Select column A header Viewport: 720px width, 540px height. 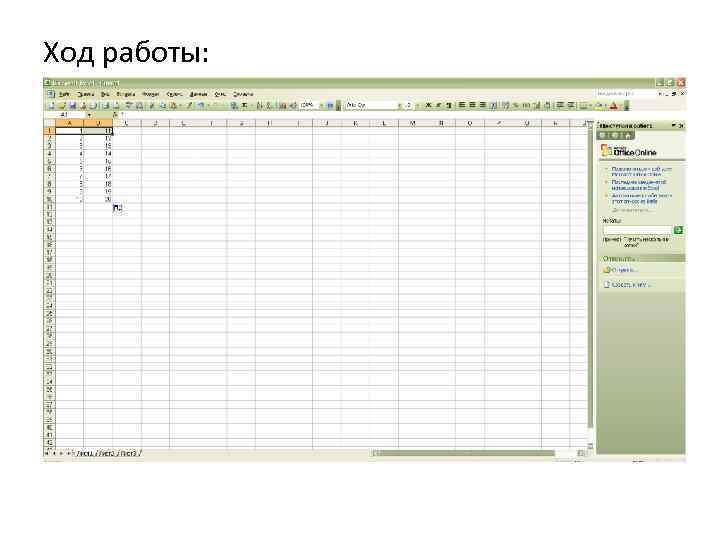[69, 123]
